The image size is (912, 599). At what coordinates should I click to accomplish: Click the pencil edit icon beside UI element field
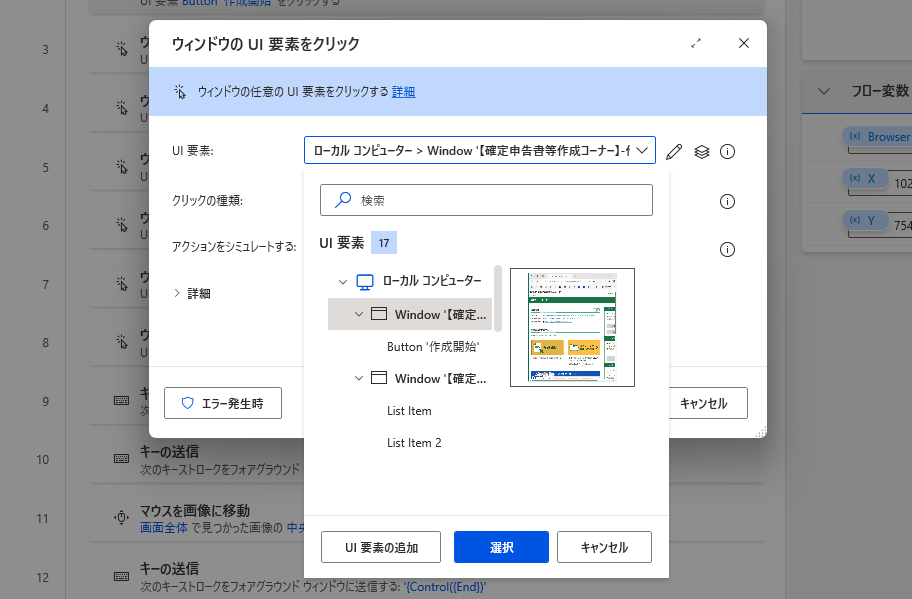point(674,152)
